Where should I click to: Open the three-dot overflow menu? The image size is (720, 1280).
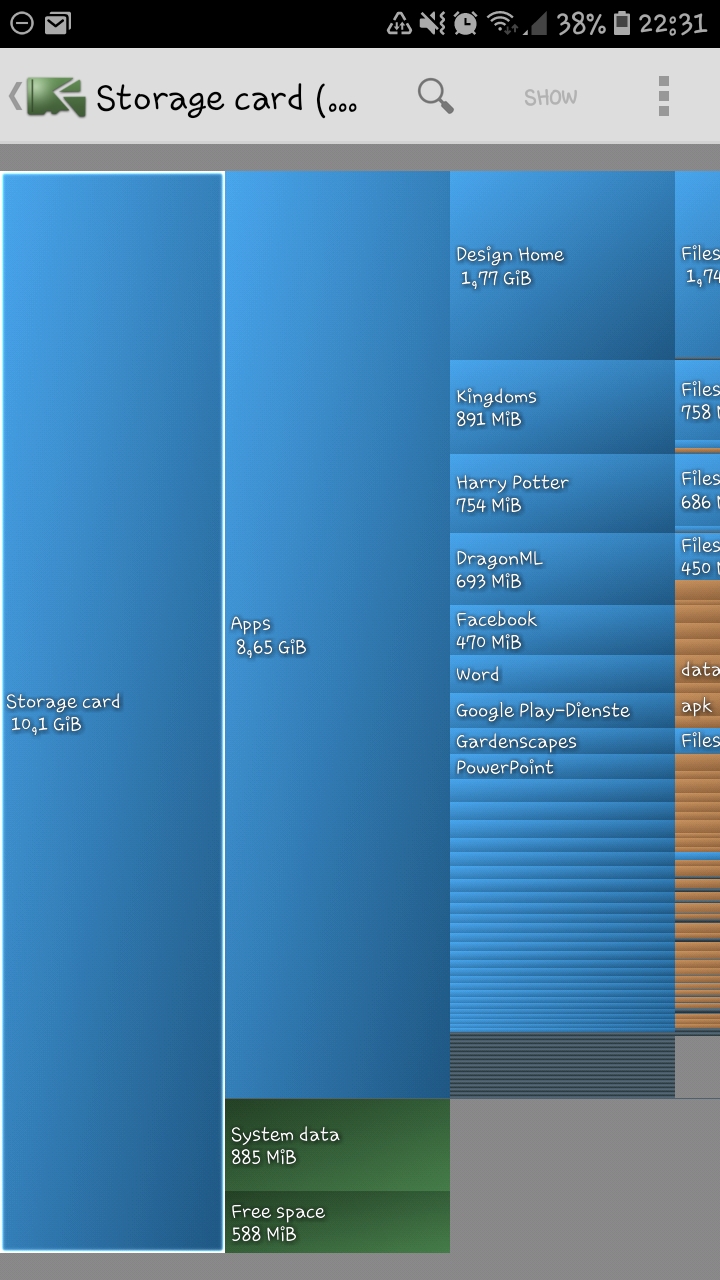[664, 97]
